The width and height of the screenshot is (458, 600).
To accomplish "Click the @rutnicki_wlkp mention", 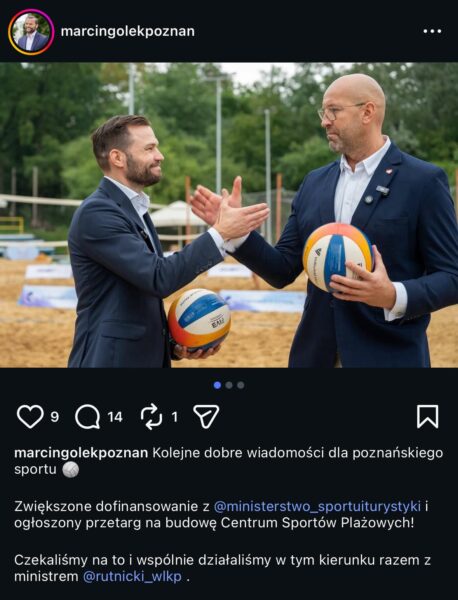I will point(132,576).
